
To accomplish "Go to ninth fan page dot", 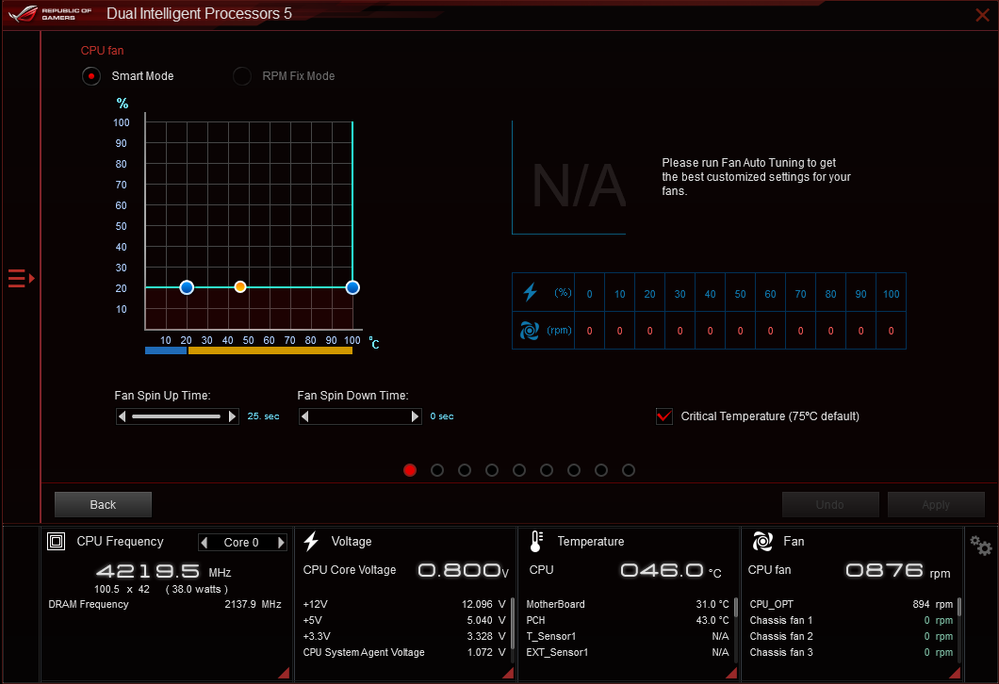I will coord(628,470).
